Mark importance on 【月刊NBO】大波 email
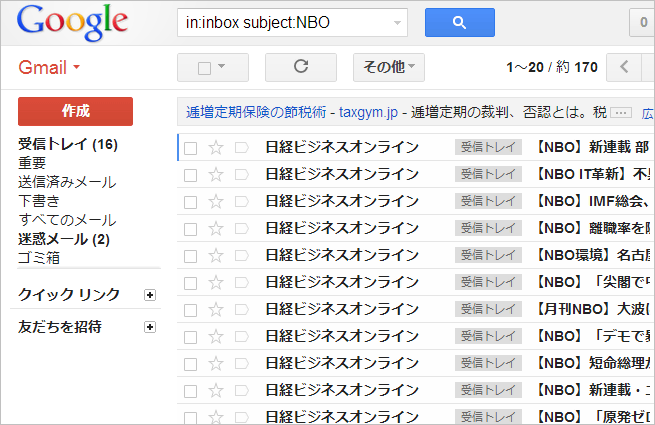This screenshot has height=425, width=655. (x=241, y=310)
